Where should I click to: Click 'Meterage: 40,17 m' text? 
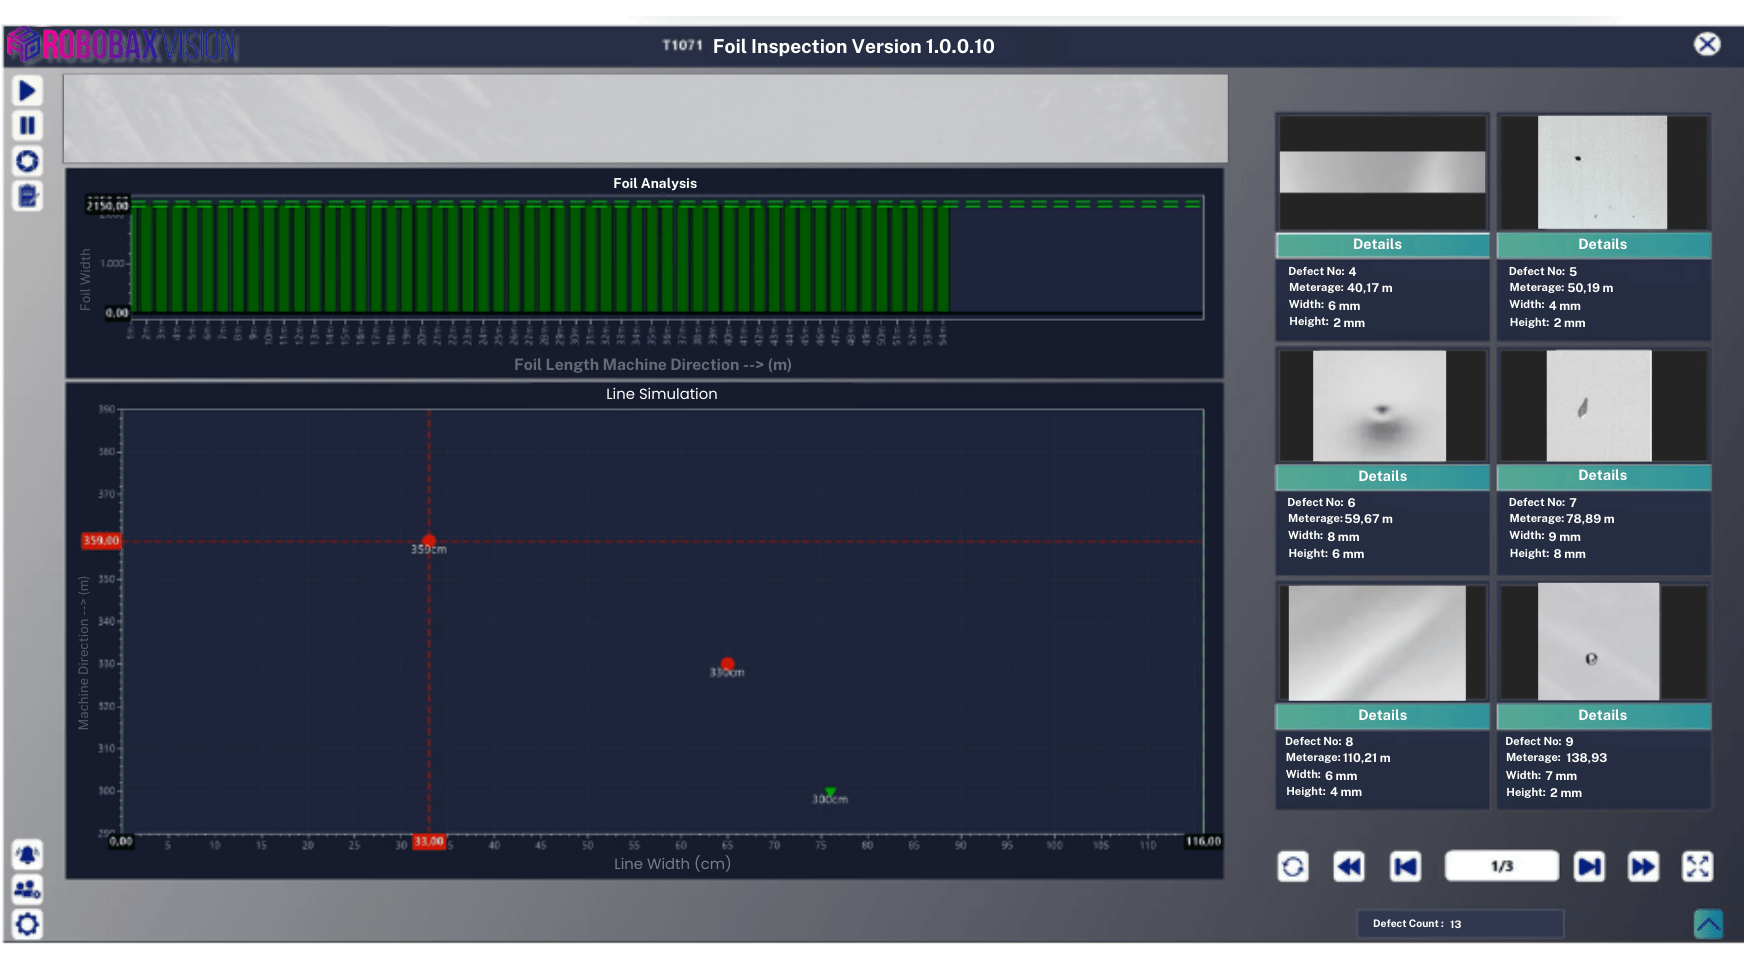[x=1340, y=288]
